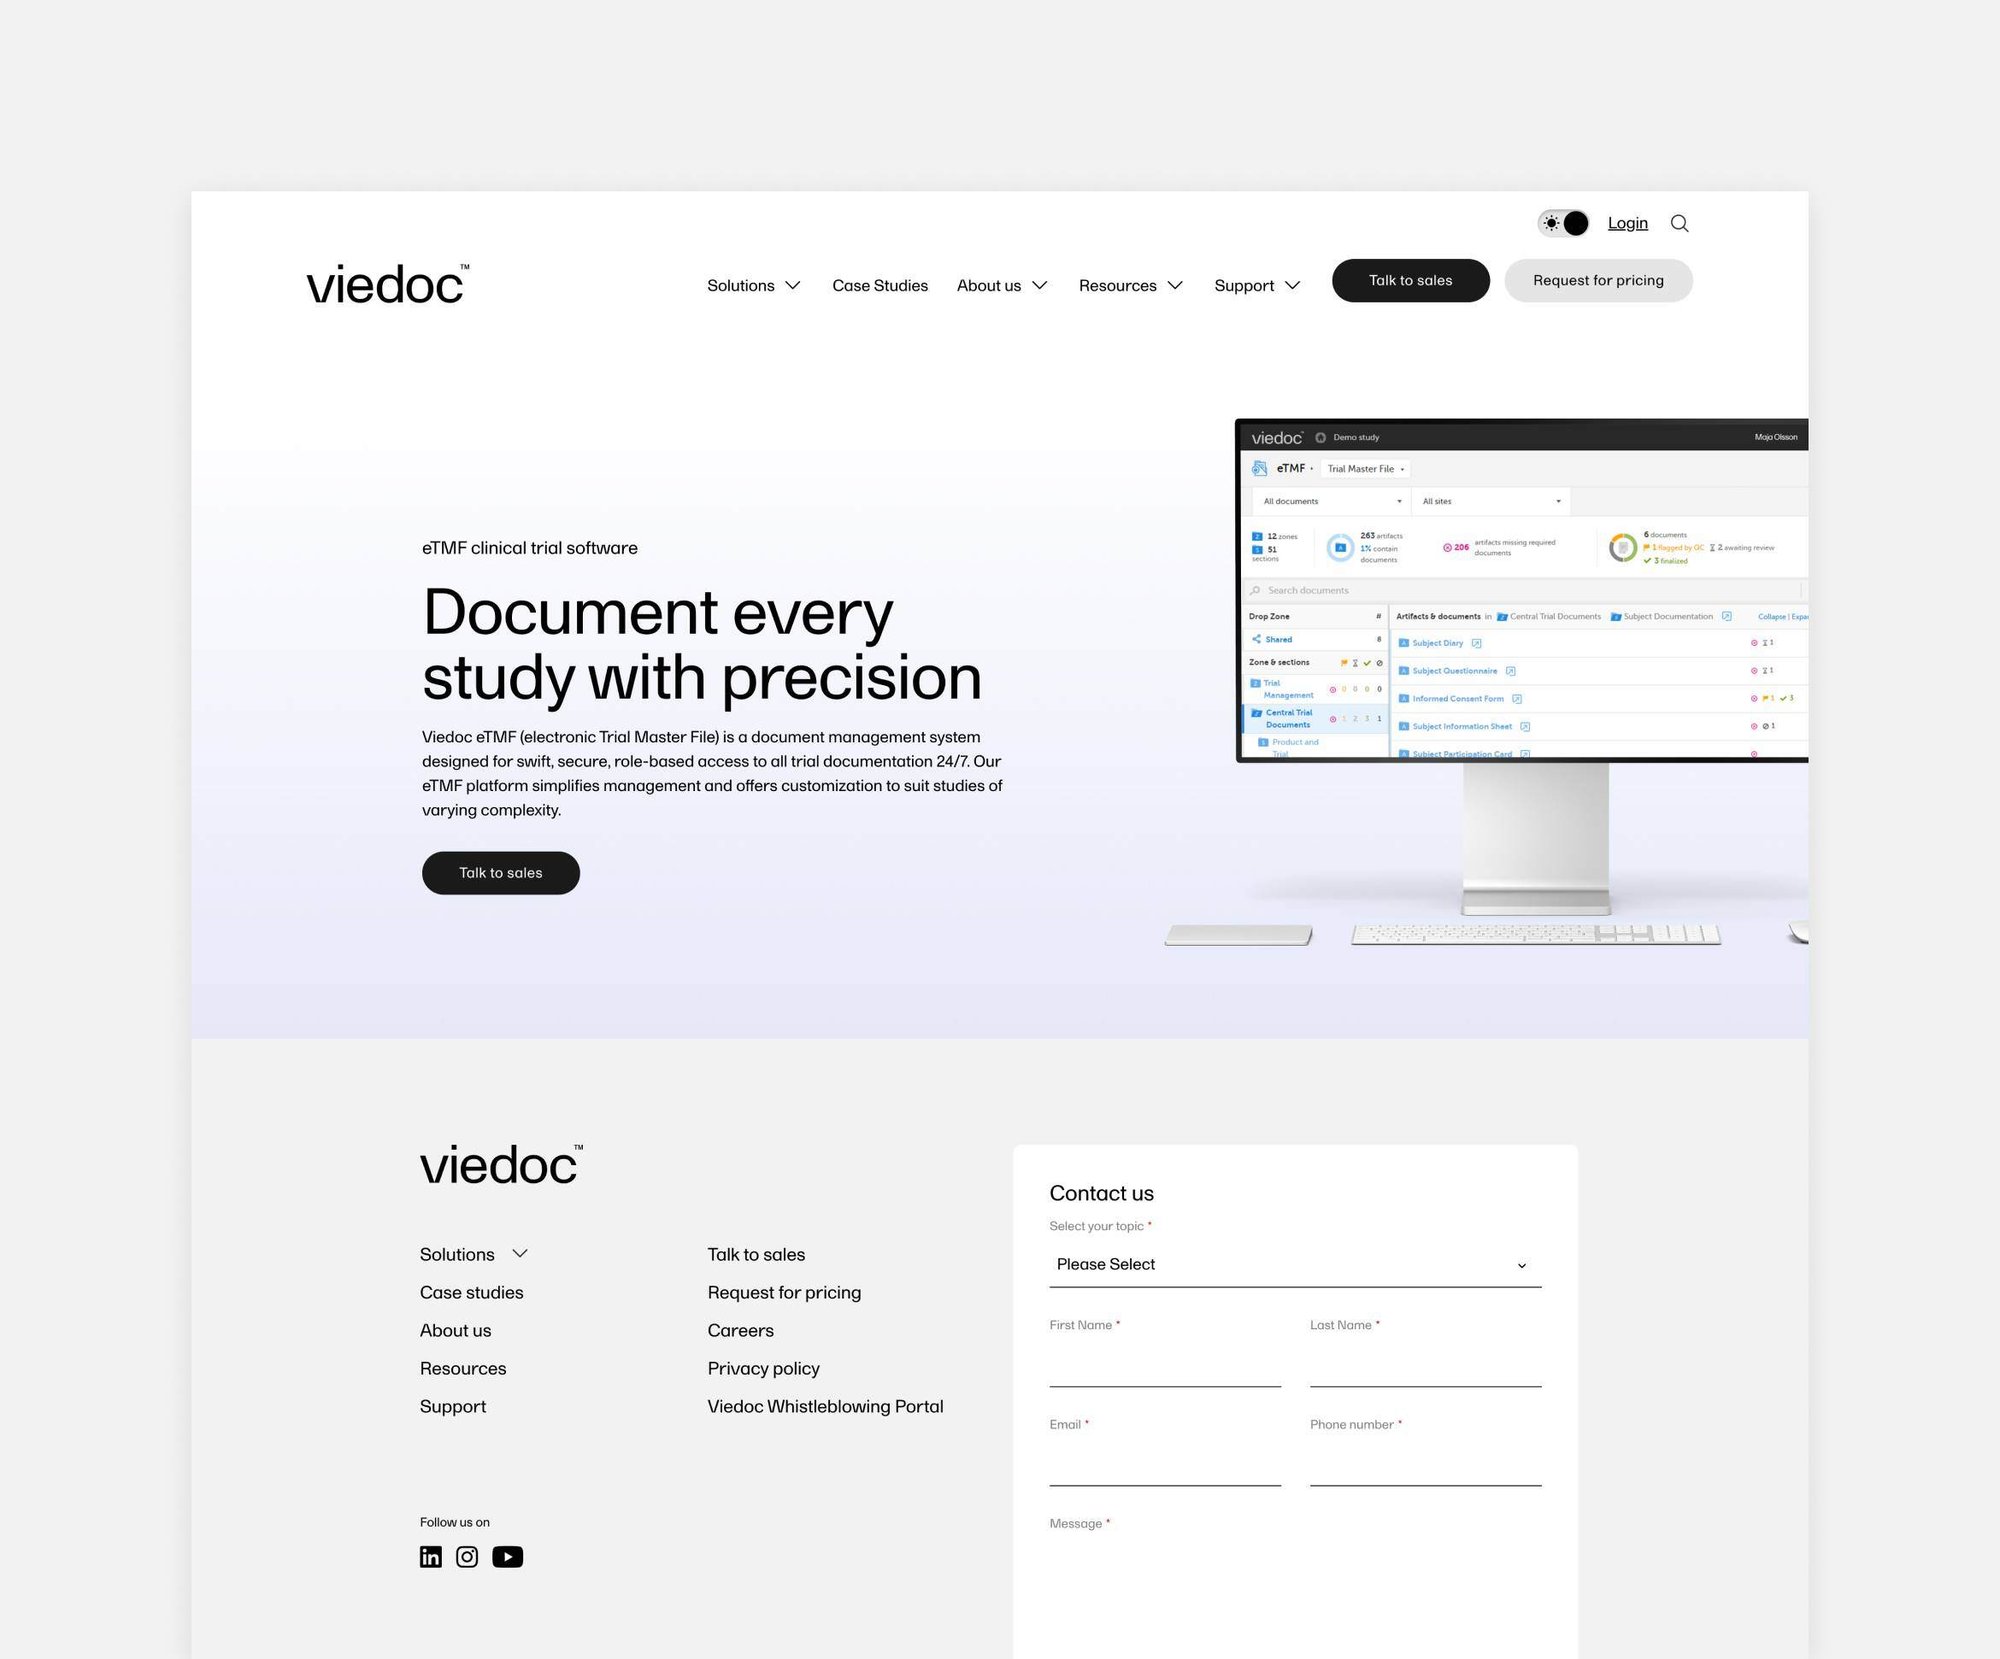Viewport: 2000px width, 1659px height.
Task: Click the Login link in header
Action: click(x=1626, y=221)
